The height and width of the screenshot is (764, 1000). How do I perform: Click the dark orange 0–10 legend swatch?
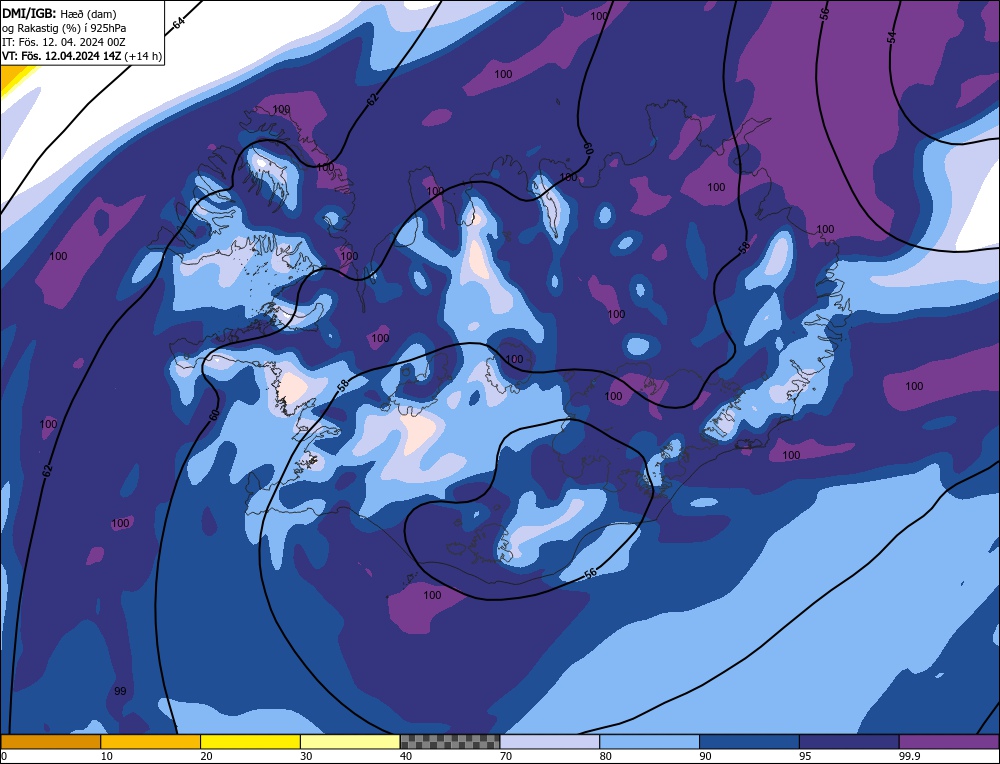pos(50,742)
